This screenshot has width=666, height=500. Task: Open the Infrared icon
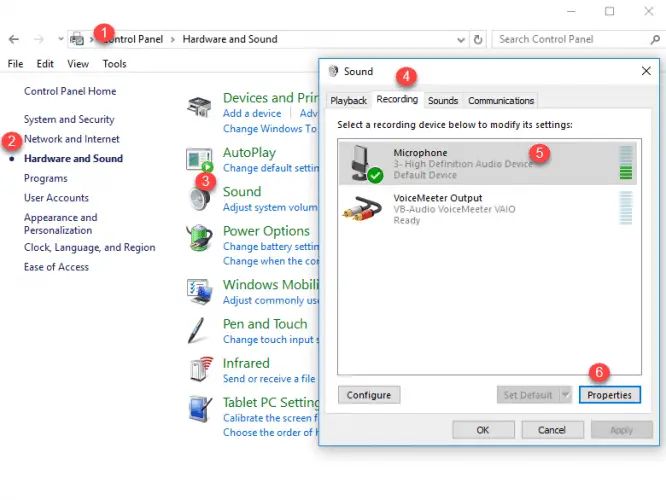200,370
